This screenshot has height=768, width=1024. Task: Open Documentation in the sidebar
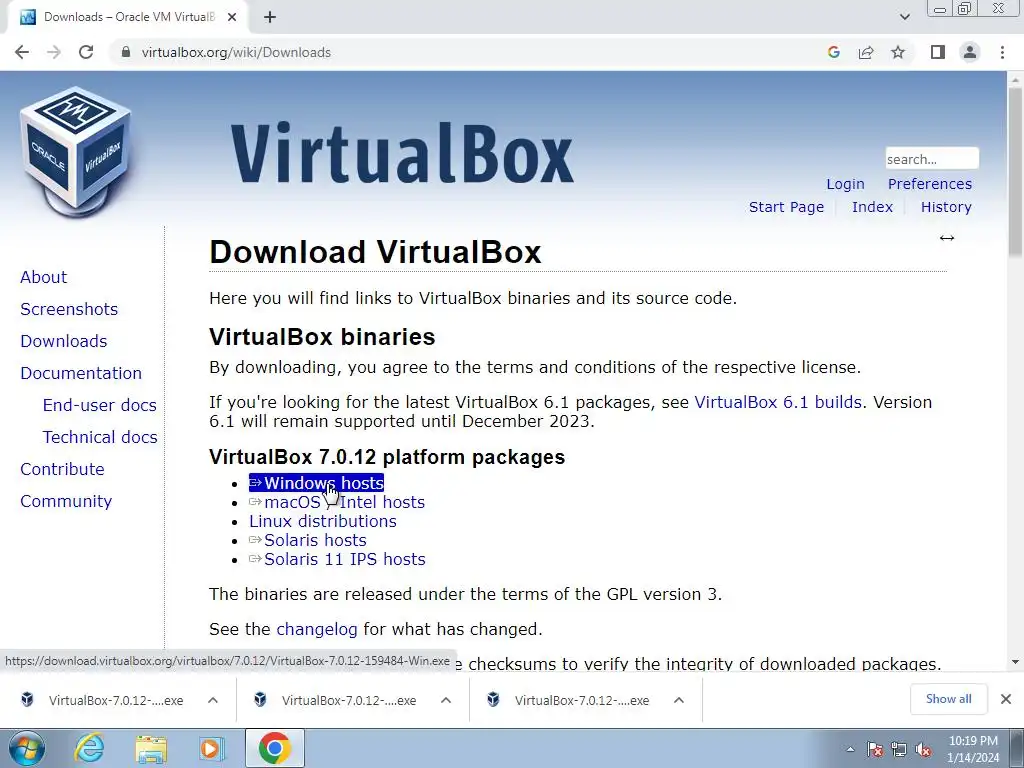(x=81, y=373)
